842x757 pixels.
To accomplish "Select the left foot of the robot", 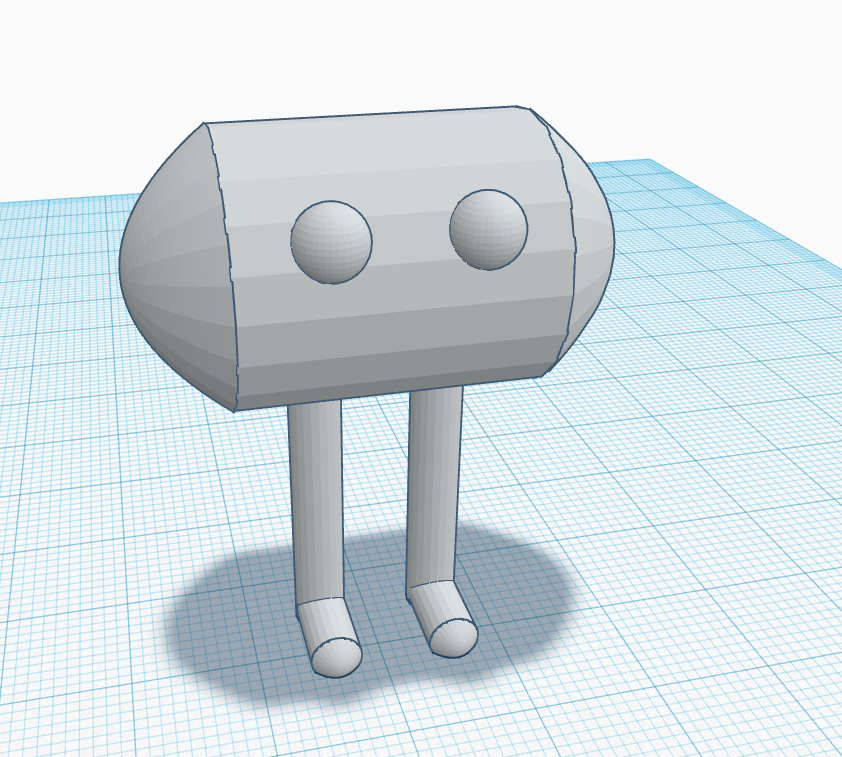I will 329,637.
